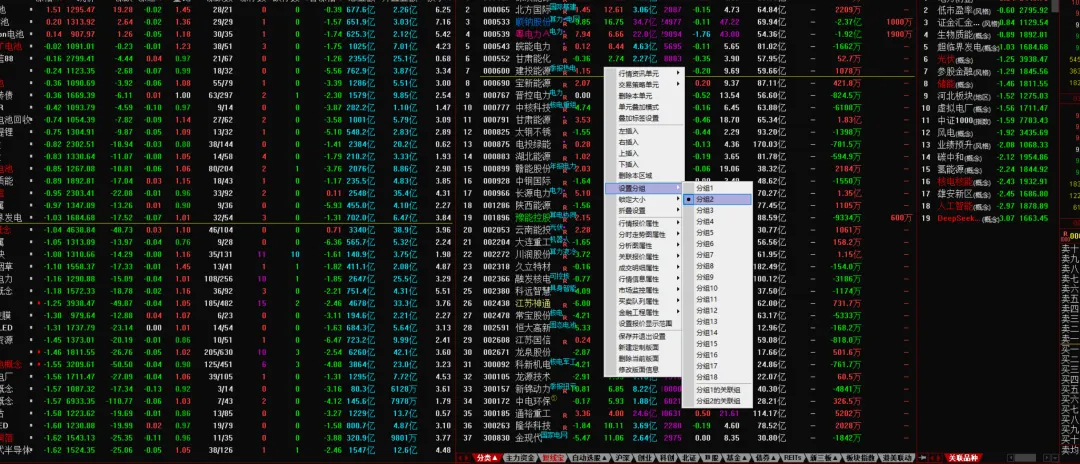This screenshot has height=464, width=1080.
Task: Choose 分组1的关联组 entry
Action: 716,390
